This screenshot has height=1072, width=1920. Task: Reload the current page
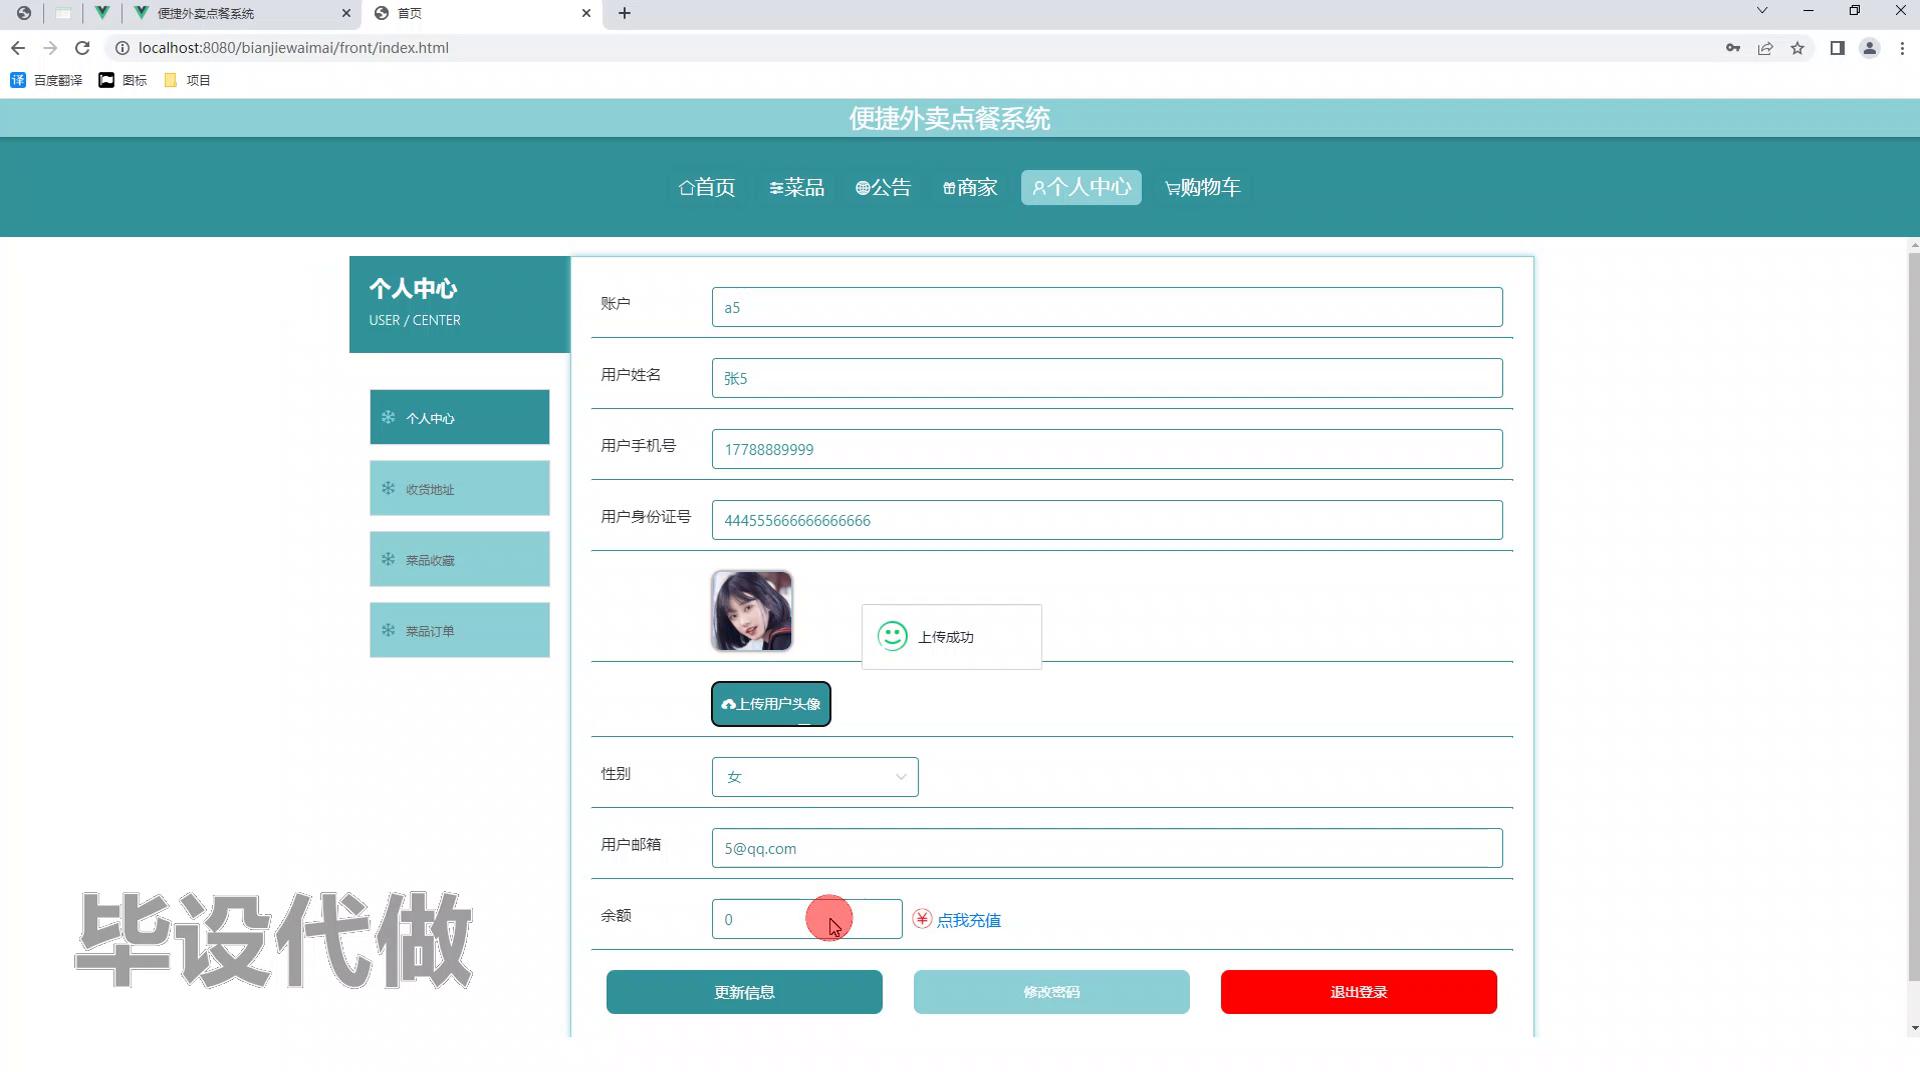[83, 48]
